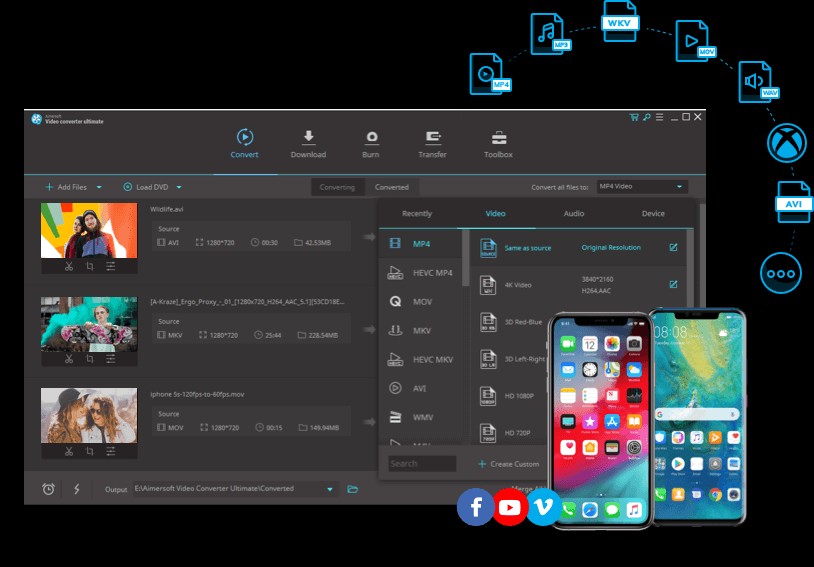Viewport: 814px width, 567px height.
Task: Open effect settings for Ergo_Proxy MKV
Action: pos(111,359)
